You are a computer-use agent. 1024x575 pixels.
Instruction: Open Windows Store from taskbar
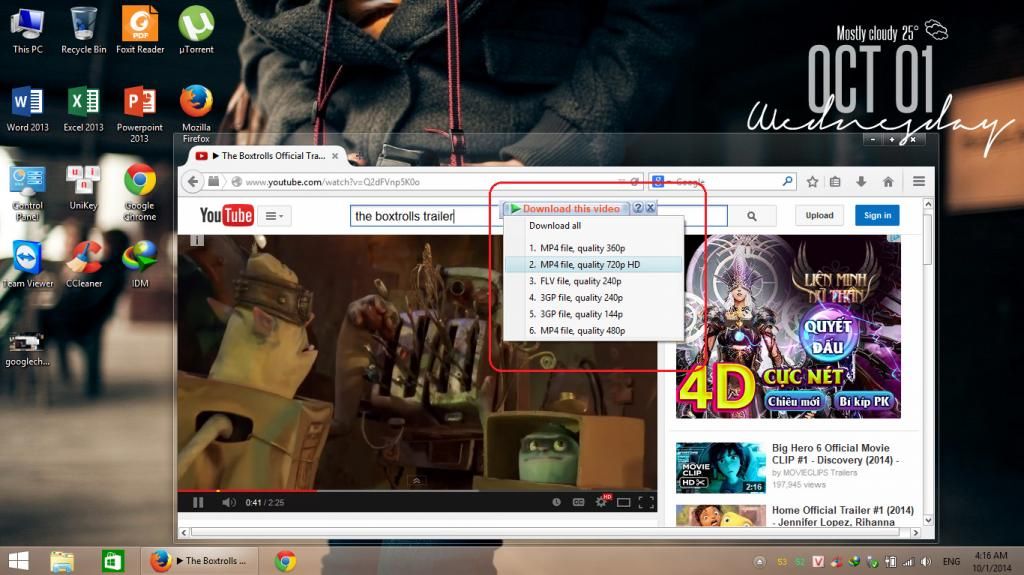(x=112, y=561)
